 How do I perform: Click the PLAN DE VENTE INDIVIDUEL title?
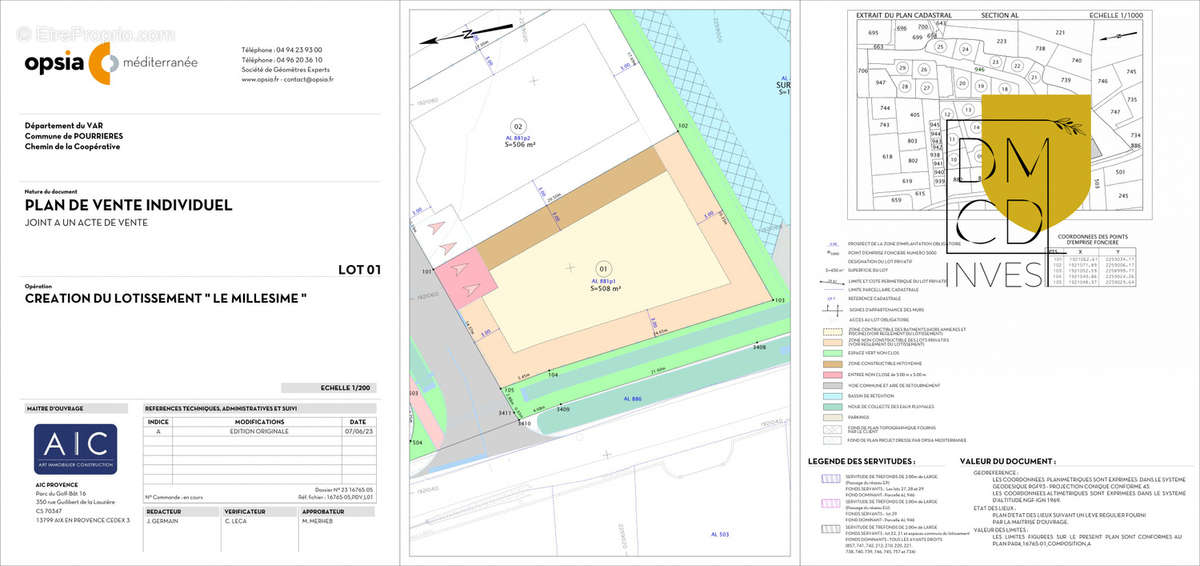[128, 205]
